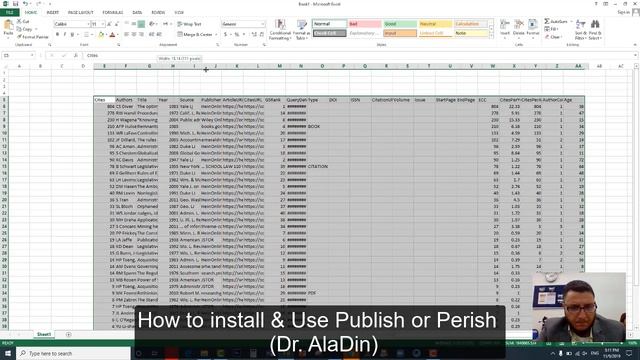Open Conditional Formatting menu
The height and width of the screenshot is (360, 640).
280,29
